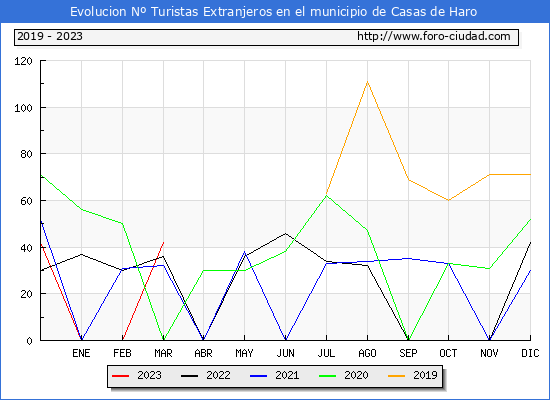Click the 120 value on the y-axis
550x400 pixels.
coord(23,61)
